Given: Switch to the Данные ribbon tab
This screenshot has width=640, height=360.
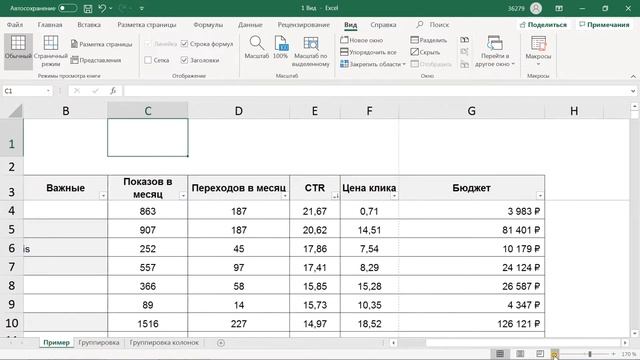Looking at the screenshot, I should [x=250, y=24].
